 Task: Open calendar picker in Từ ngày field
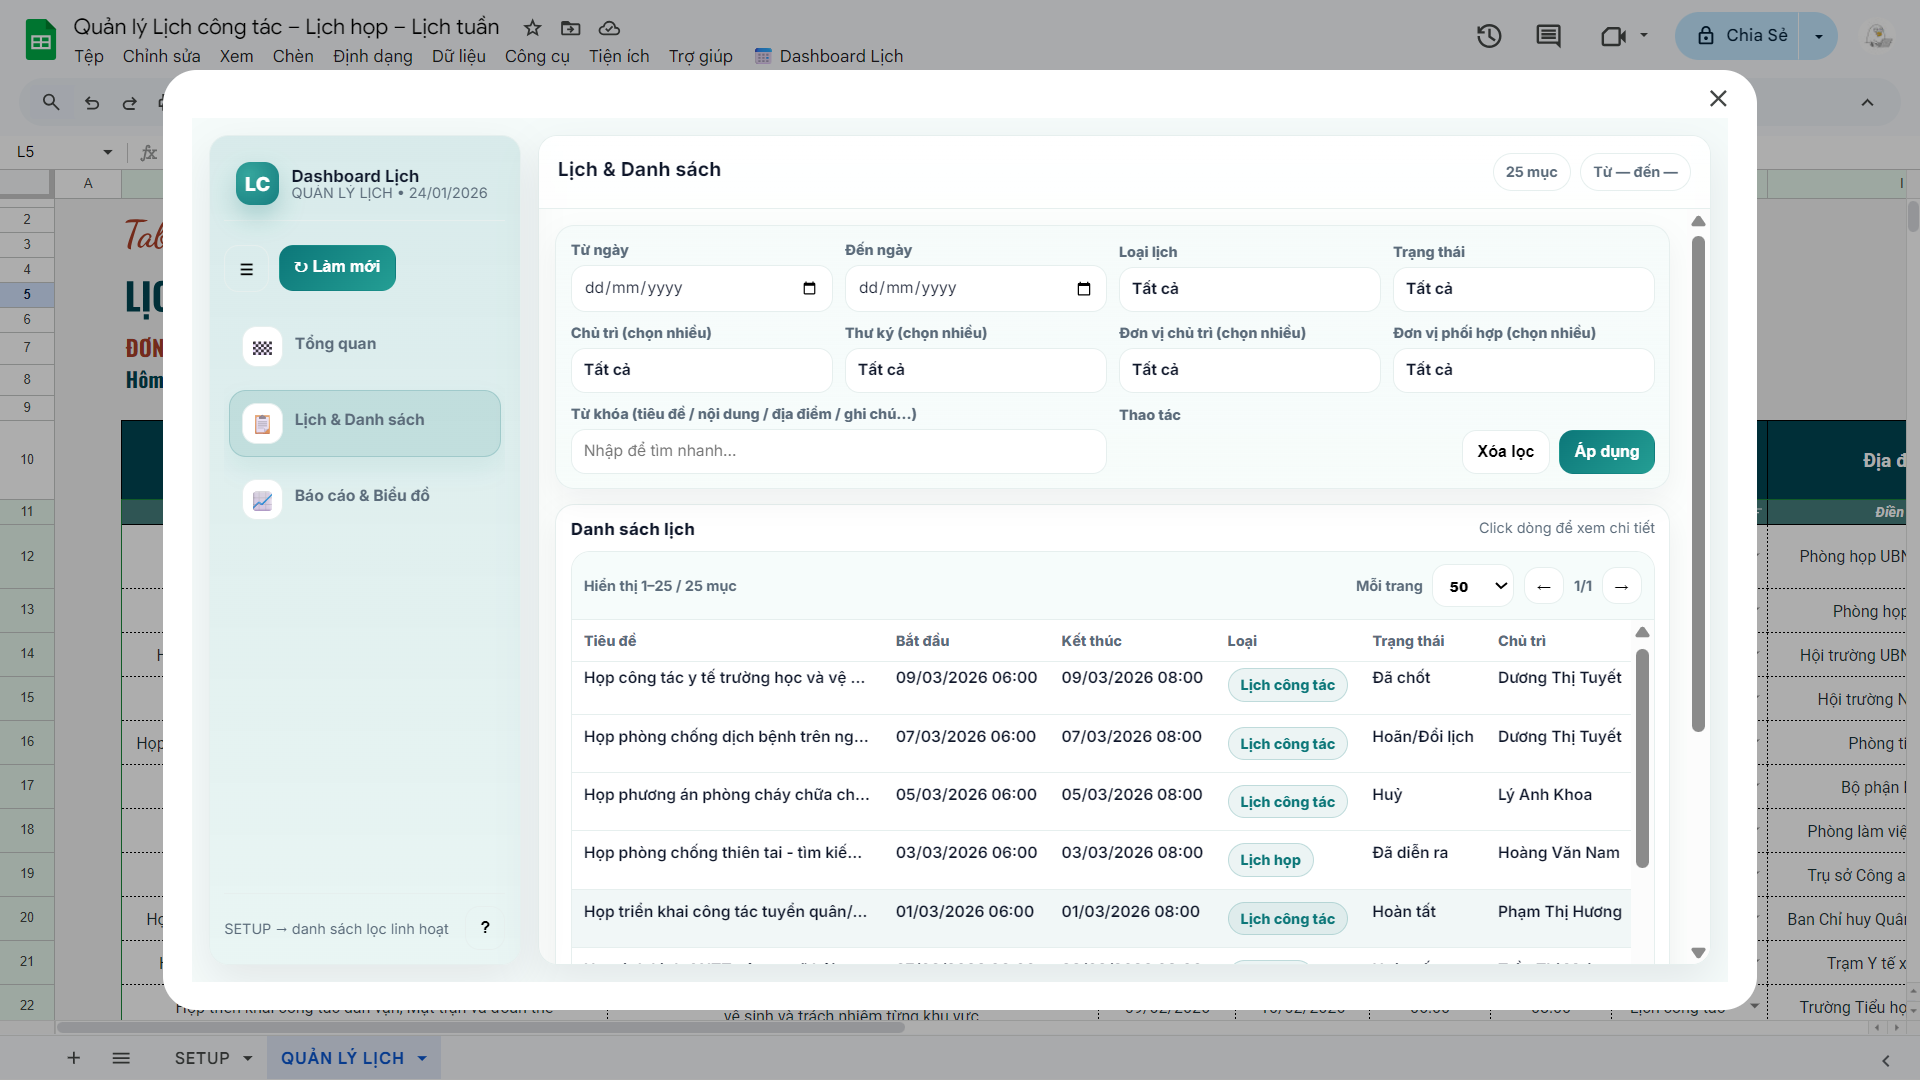click(x=809, y=289)
